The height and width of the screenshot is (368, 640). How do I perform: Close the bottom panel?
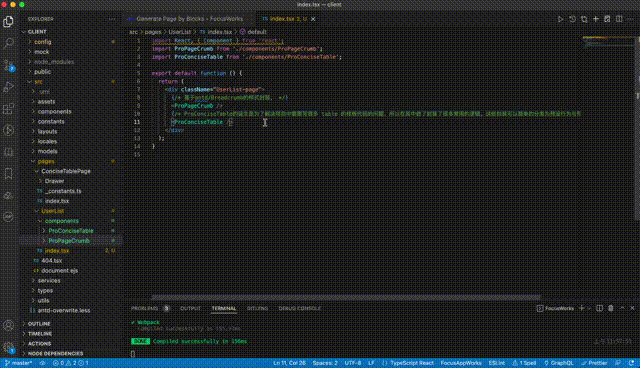pos(632,308)
